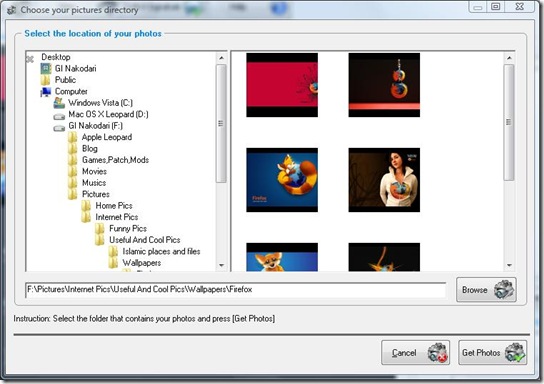Image resolution: width=544 pixels, height=384 pixels.
Task: Select the Wallpapers folder name
Action: pos(142,263)
